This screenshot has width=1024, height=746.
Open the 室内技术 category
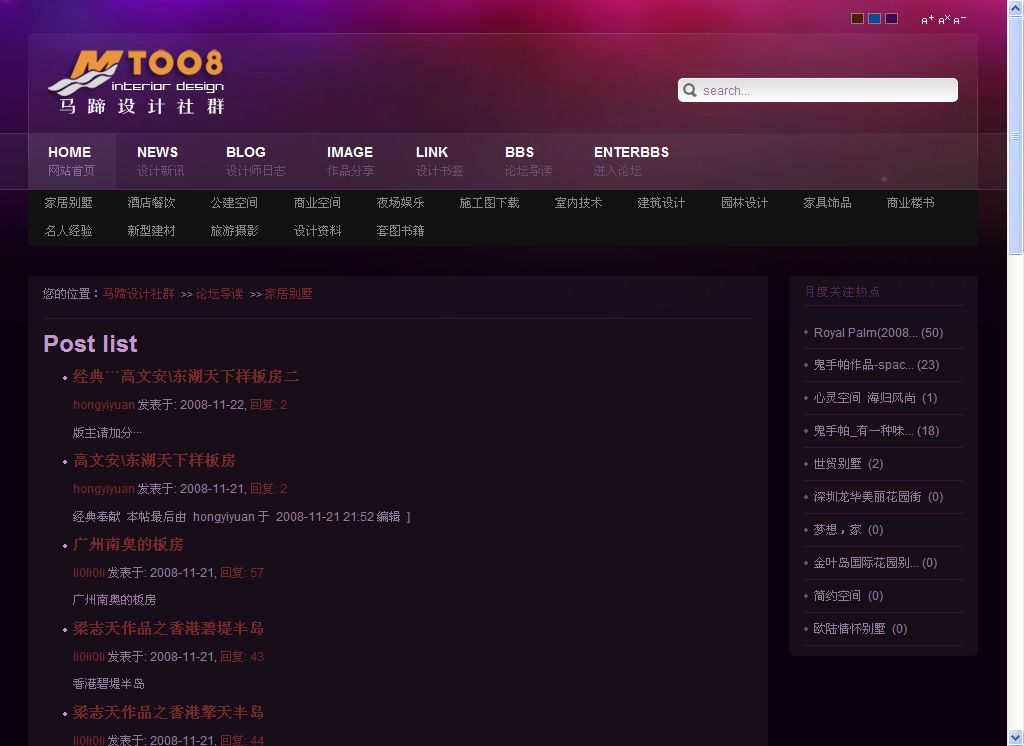click(x=579, y=203)
